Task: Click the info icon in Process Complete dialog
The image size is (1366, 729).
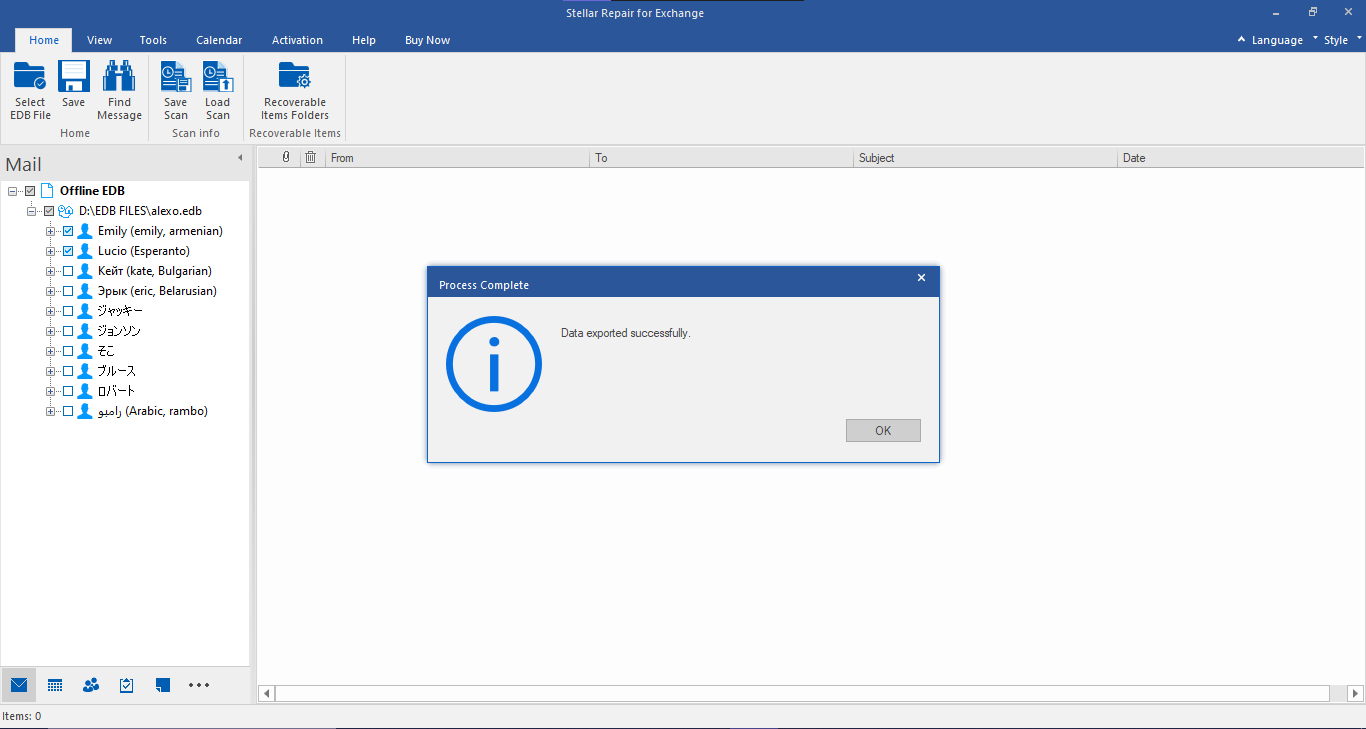Action: (493, 364)
